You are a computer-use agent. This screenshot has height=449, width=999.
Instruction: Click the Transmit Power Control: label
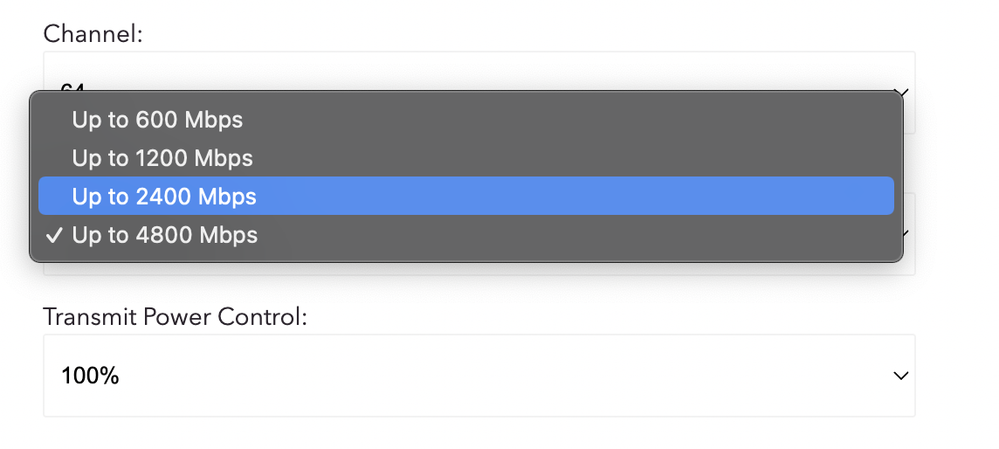point(174,317)
